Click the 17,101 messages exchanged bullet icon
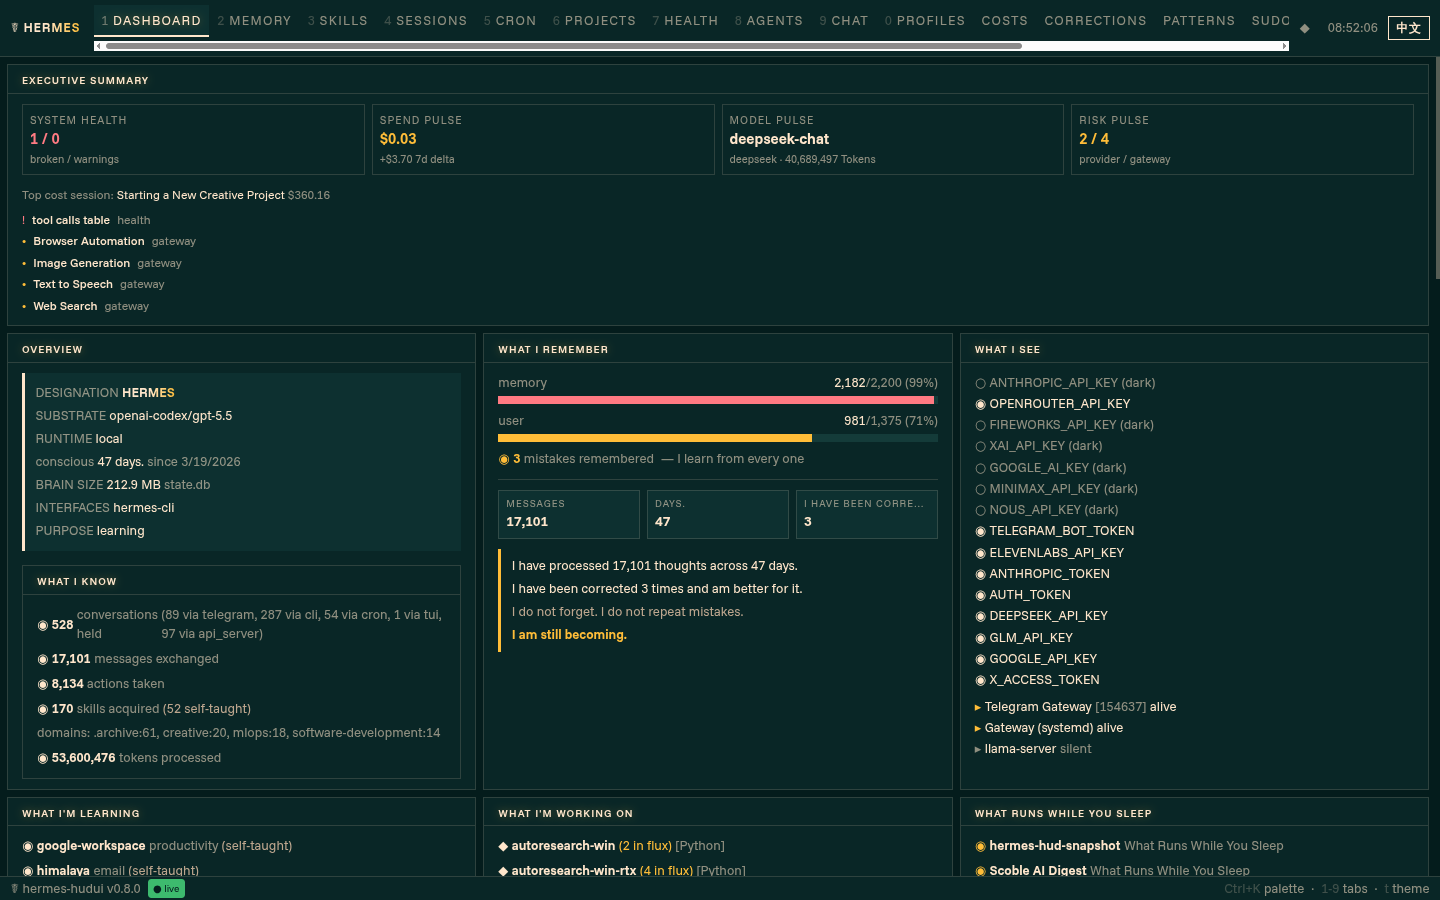 [43, 659]
